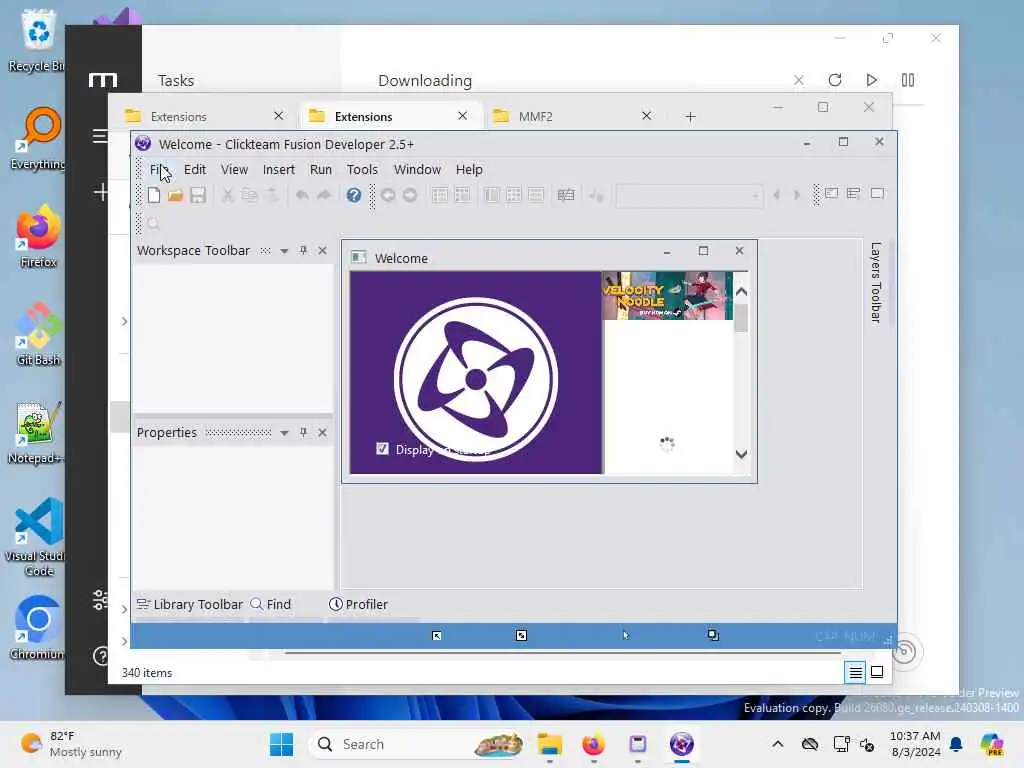Toggle the Layers toolbar window icon

point(877,193)
